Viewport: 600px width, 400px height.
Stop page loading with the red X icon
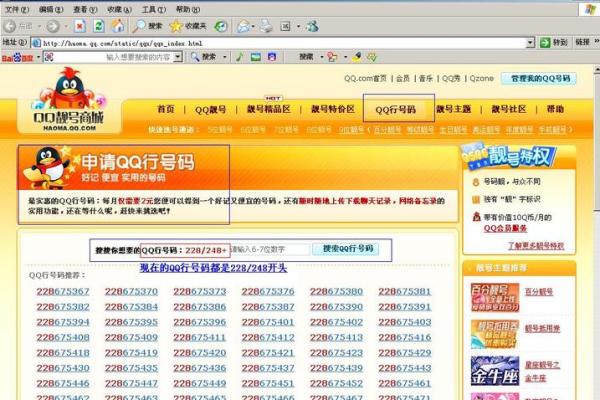tap(80, 26)
